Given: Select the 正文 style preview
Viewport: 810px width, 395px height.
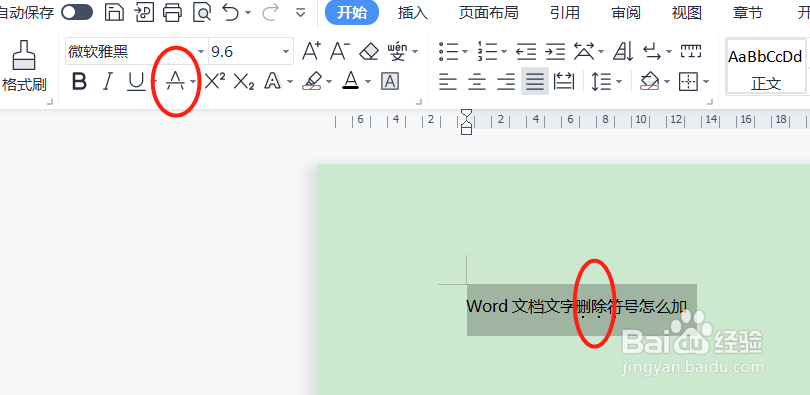Looking at the screenshot, I should coord(766,67).
